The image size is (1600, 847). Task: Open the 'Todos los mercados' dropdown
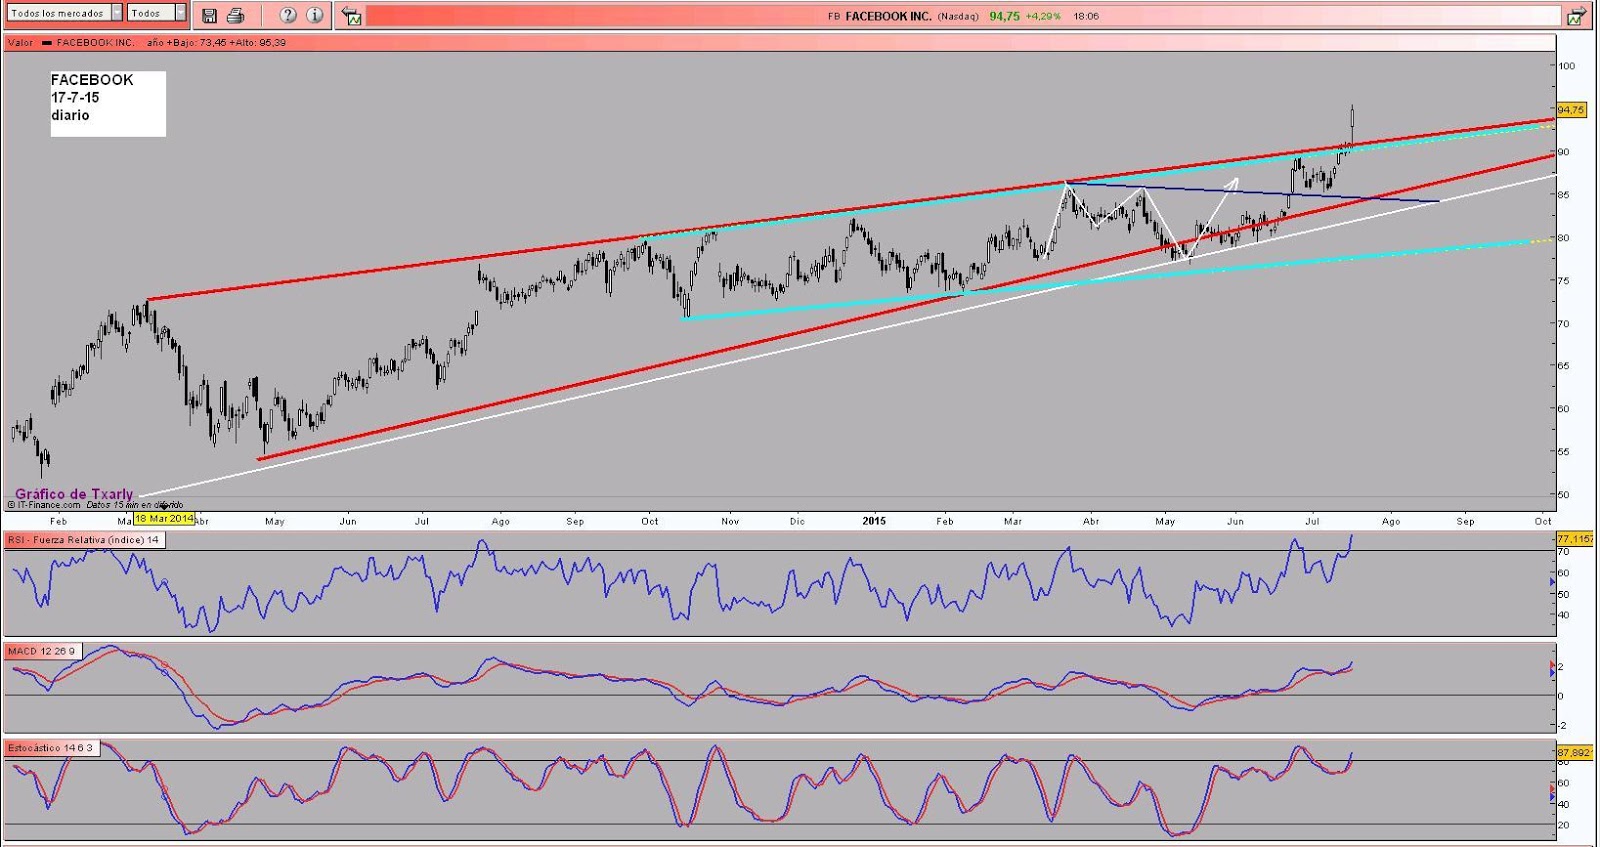pyautogui.click(x=65, y=13)
